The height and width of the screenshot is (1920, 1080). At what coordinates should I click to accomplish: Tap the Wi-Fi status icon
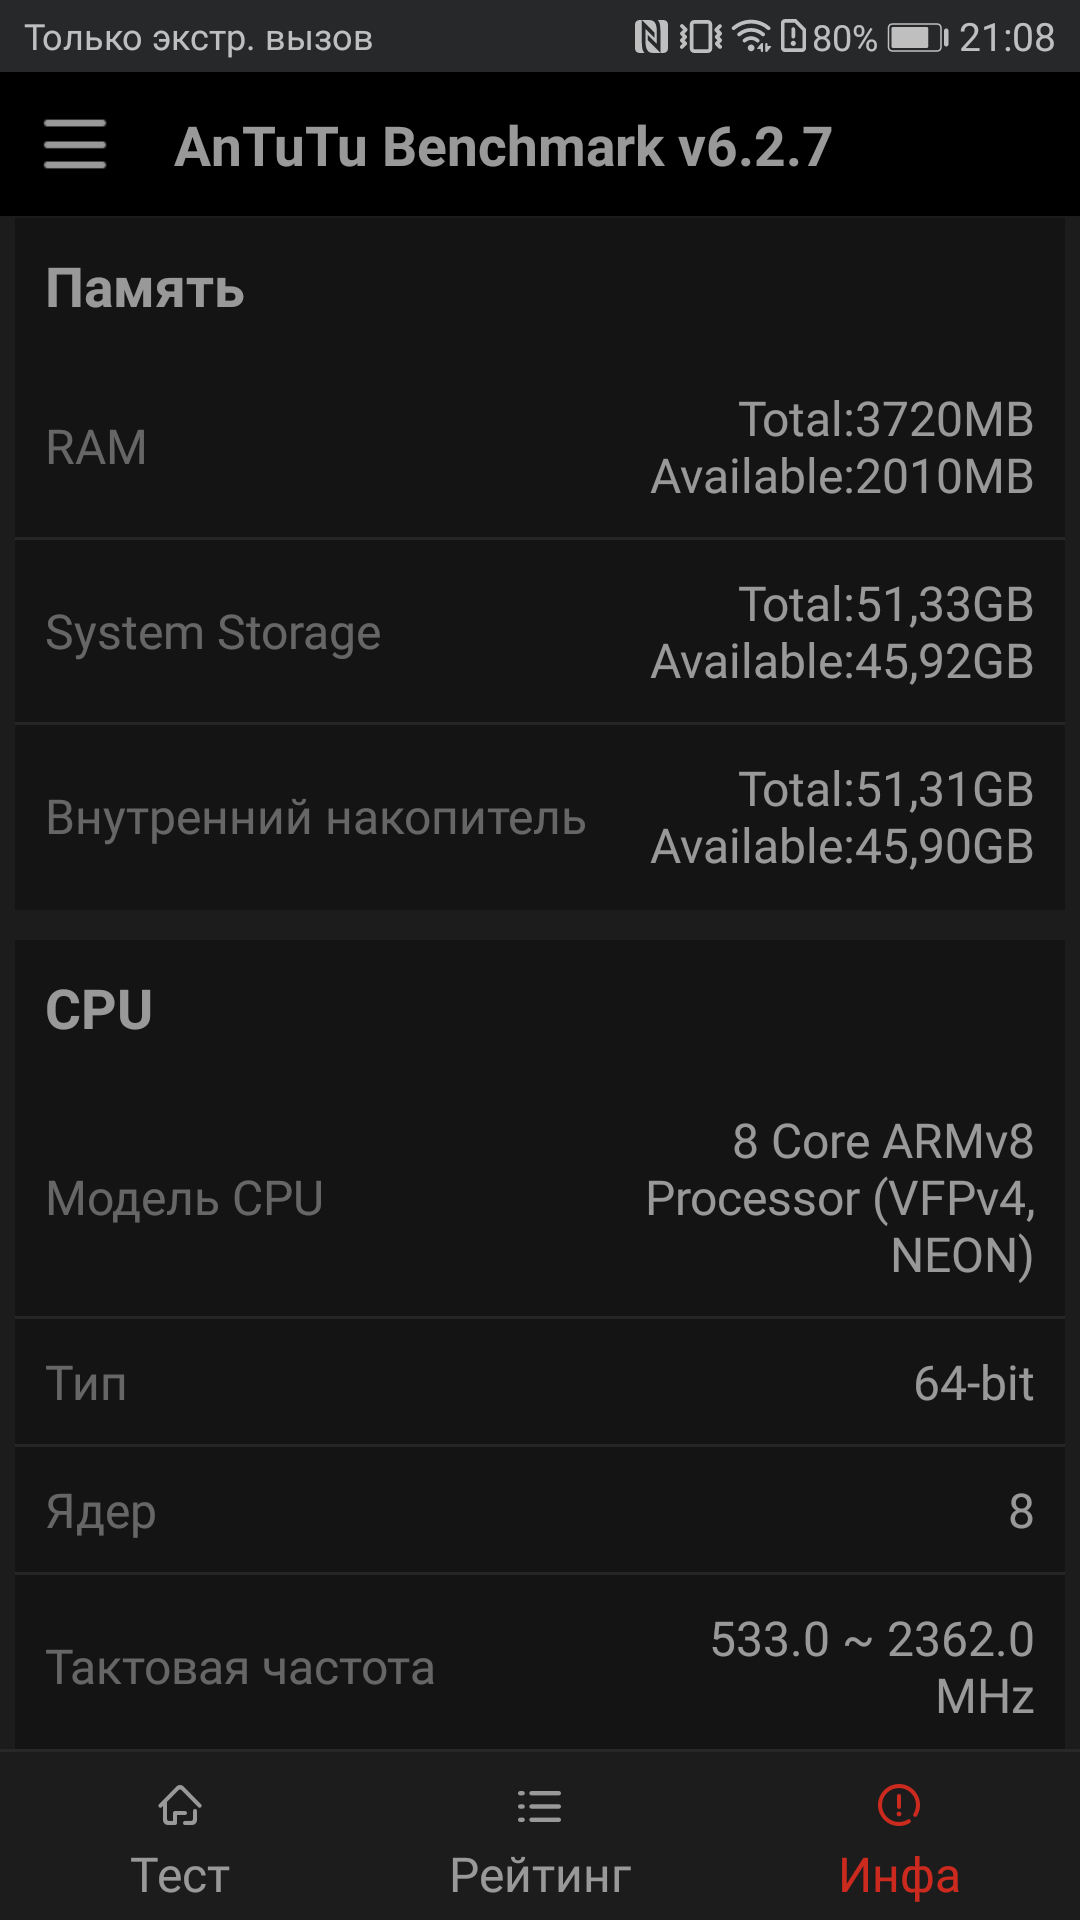[751, 38]
